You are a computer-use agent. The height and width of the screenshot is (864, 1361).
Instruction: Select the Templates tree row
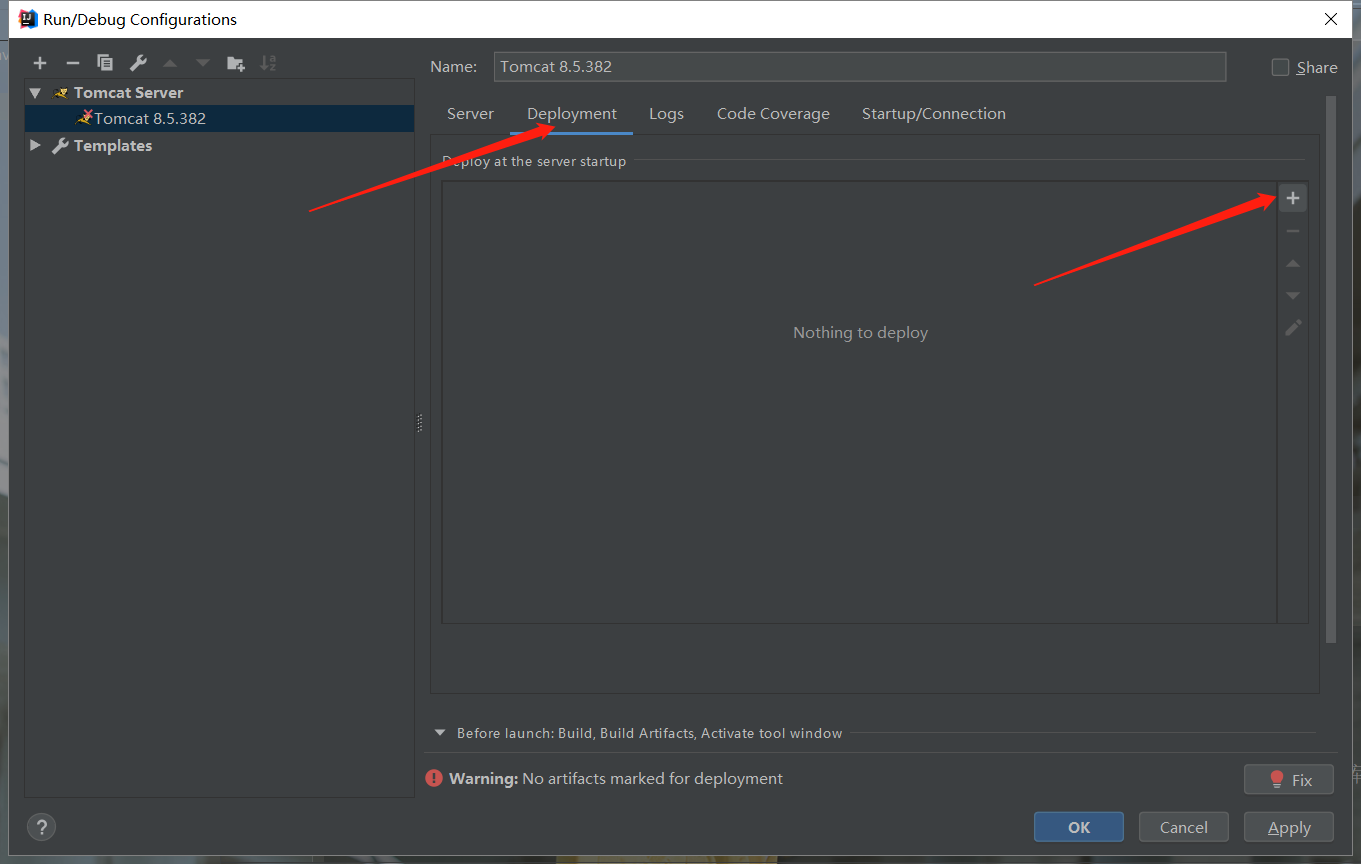pyautogui.click(x=219, y=146)
